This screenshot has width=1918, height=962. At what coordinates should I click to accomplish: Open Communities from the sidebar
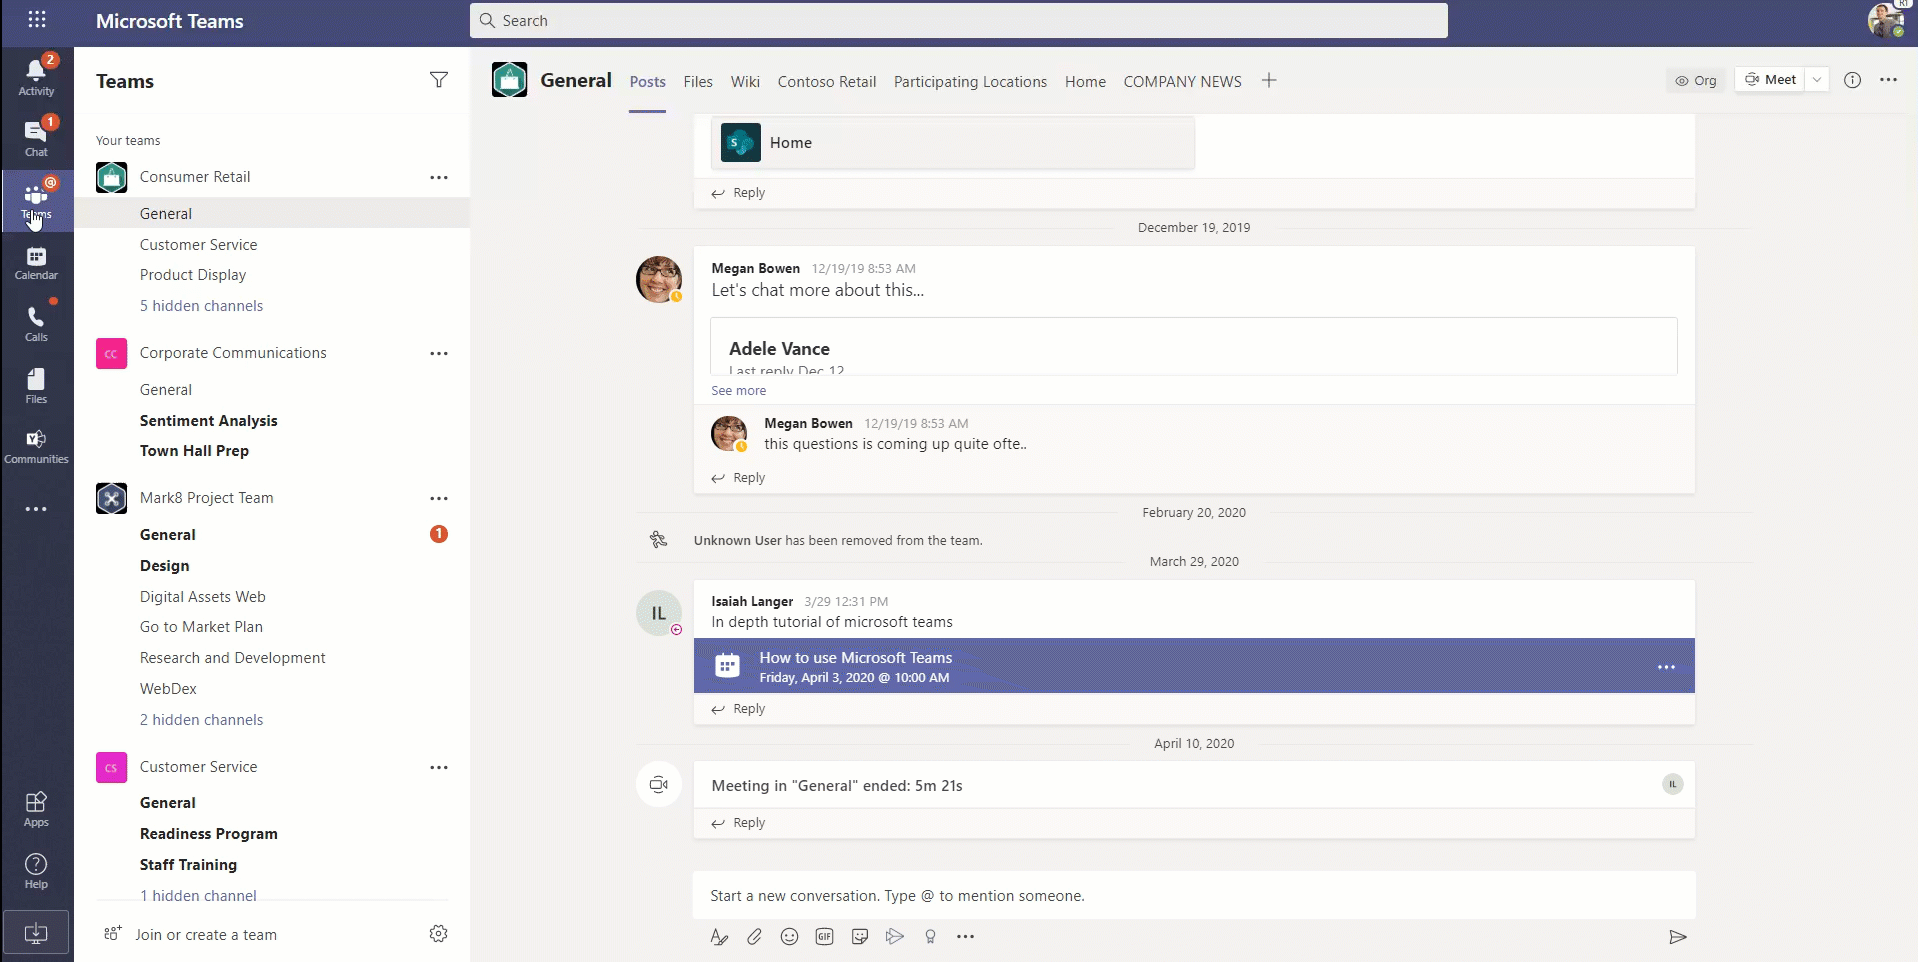[36, 444]
